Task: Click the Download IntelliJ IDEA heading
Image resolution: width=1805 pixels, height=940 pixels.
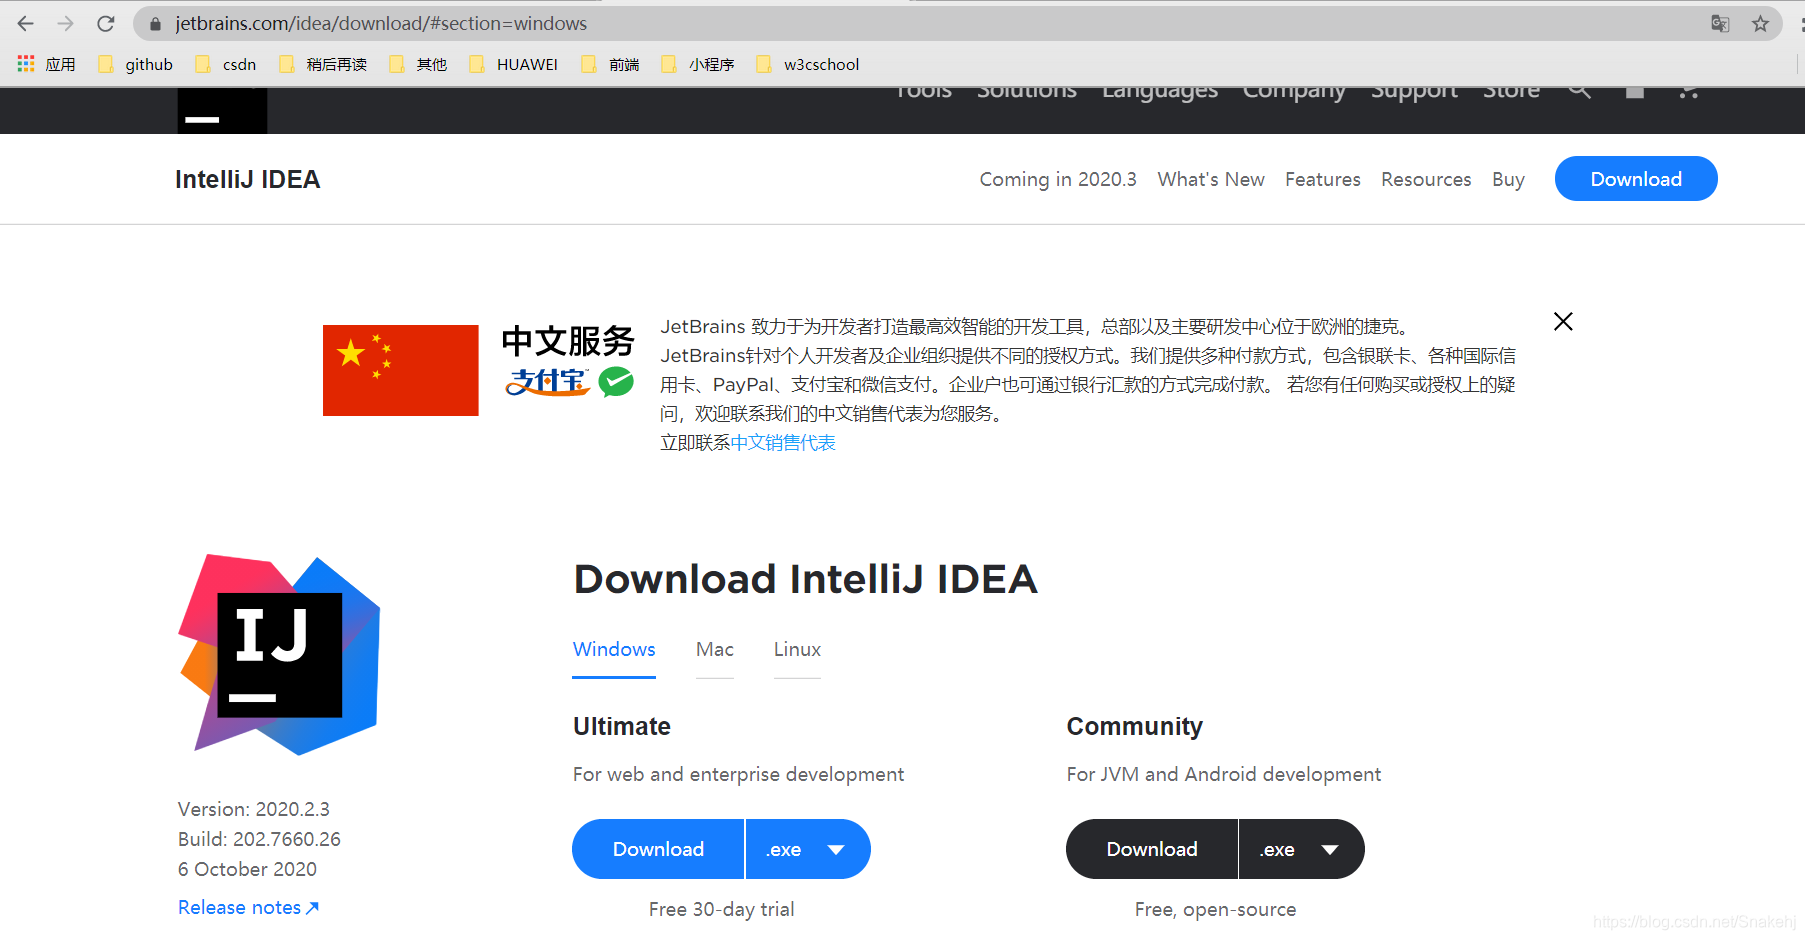Action: coord(805,579)
